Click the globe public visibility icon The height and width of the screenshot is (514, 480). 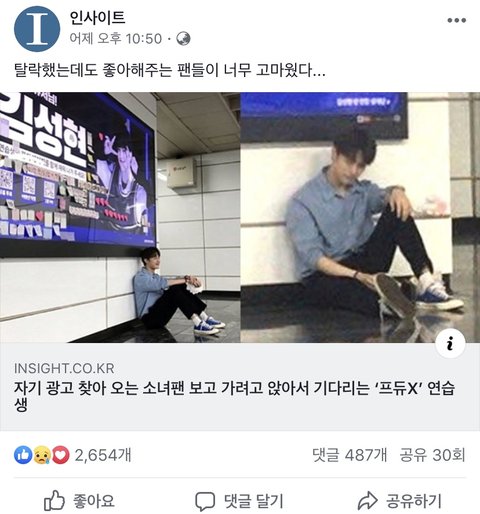pyautogui.click(x=183, y=39)
